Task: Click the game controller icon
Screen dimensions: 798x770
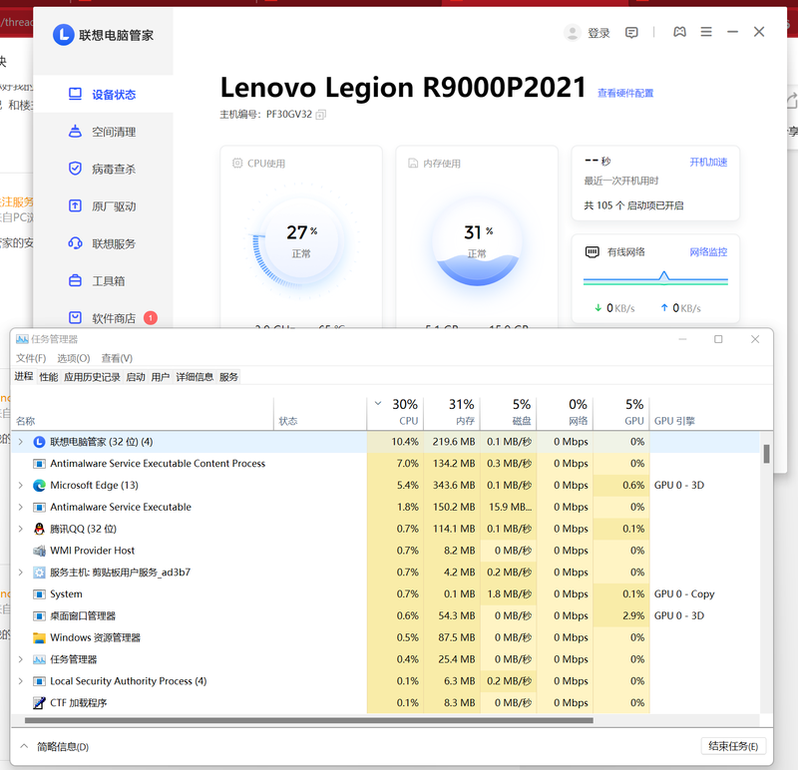Action: tap(679, 33)
